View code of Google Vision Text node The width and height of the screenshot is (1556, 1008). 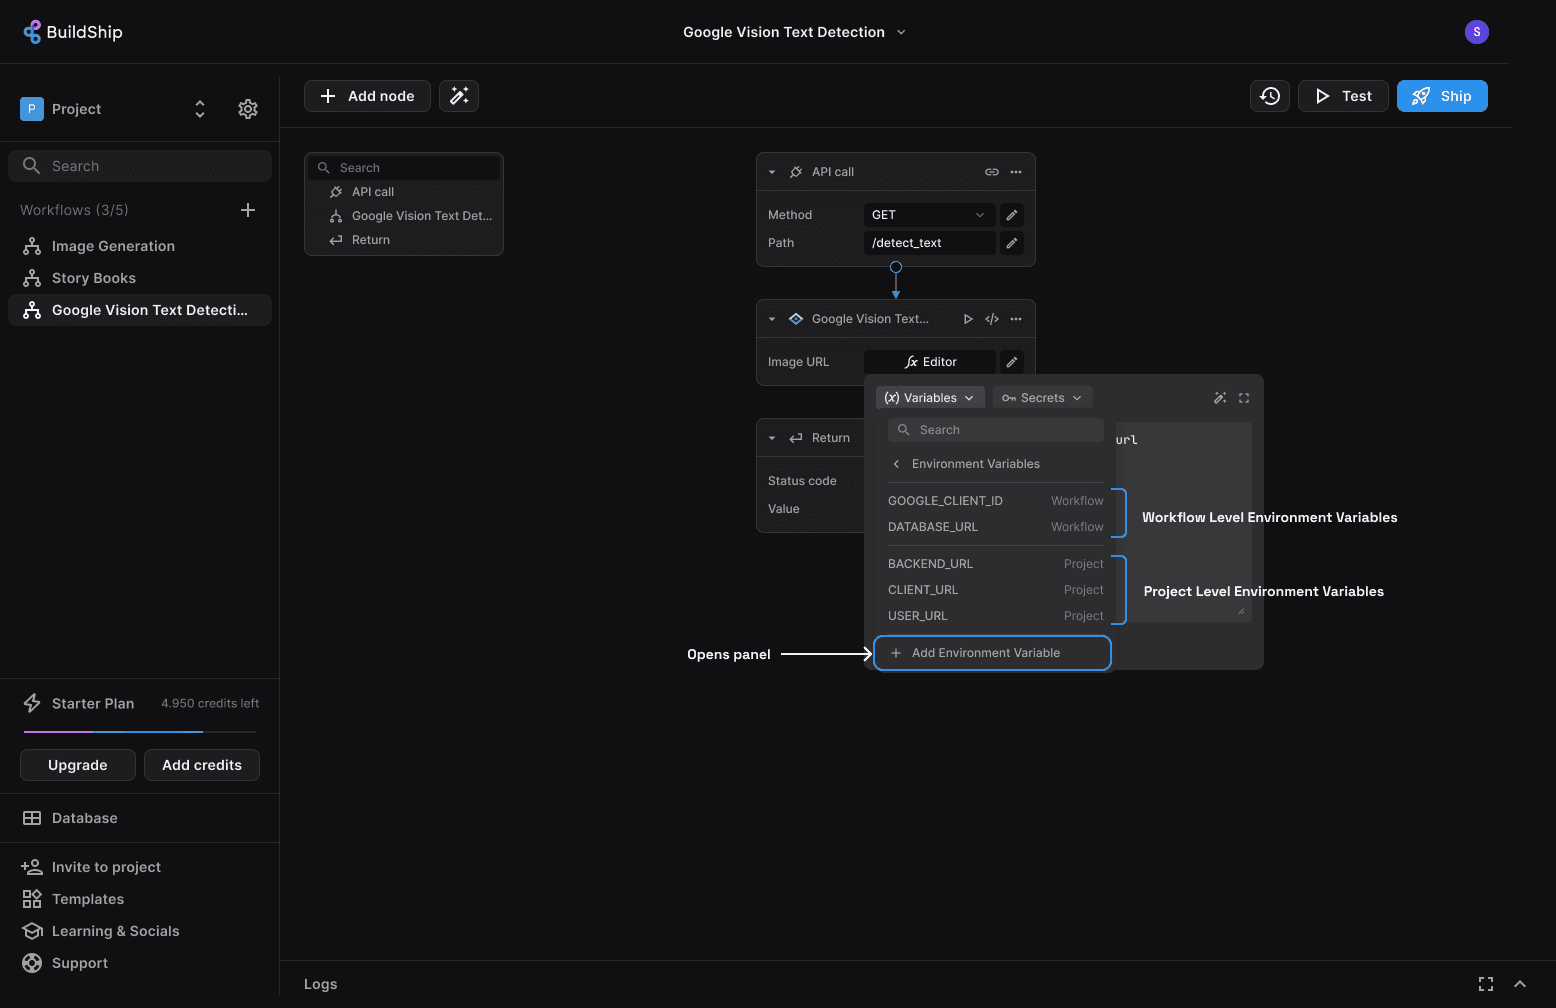tap(991, 319)
